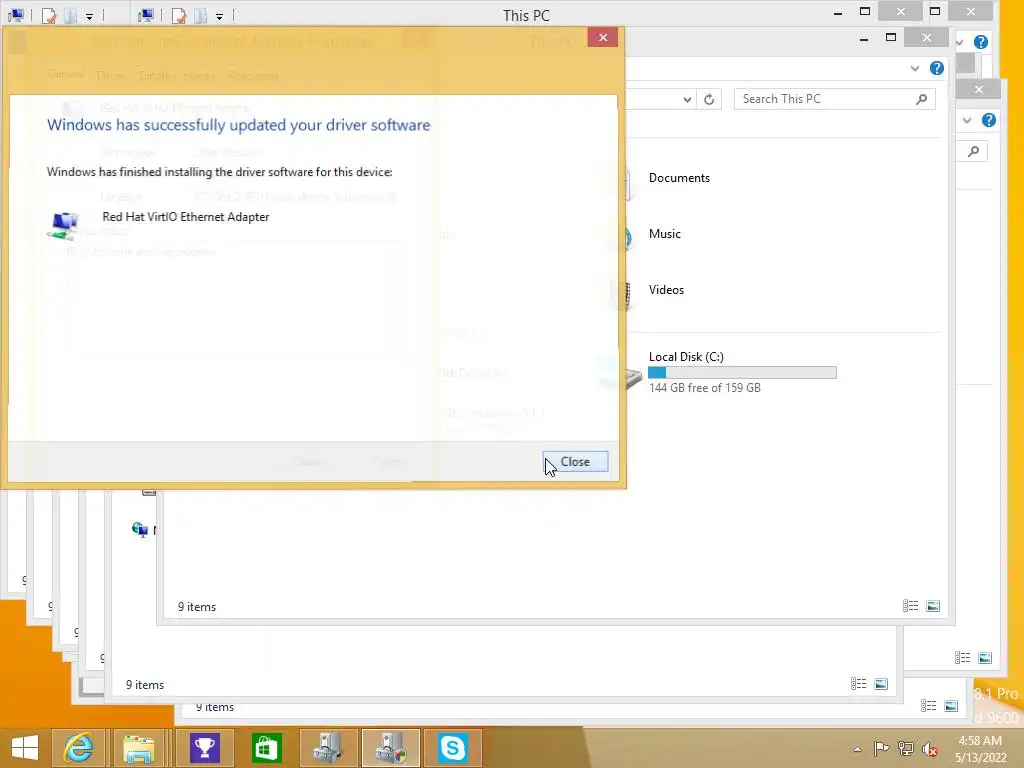Open the Windows Store from taskbar
The image size is (1024, 768).
click(x=266, y=748)
